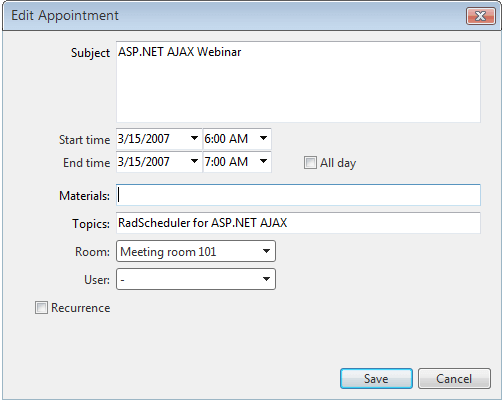Screen dimensions: 502x401
Task: Open the Start time date picker arrow
Action: click(194, 138)
